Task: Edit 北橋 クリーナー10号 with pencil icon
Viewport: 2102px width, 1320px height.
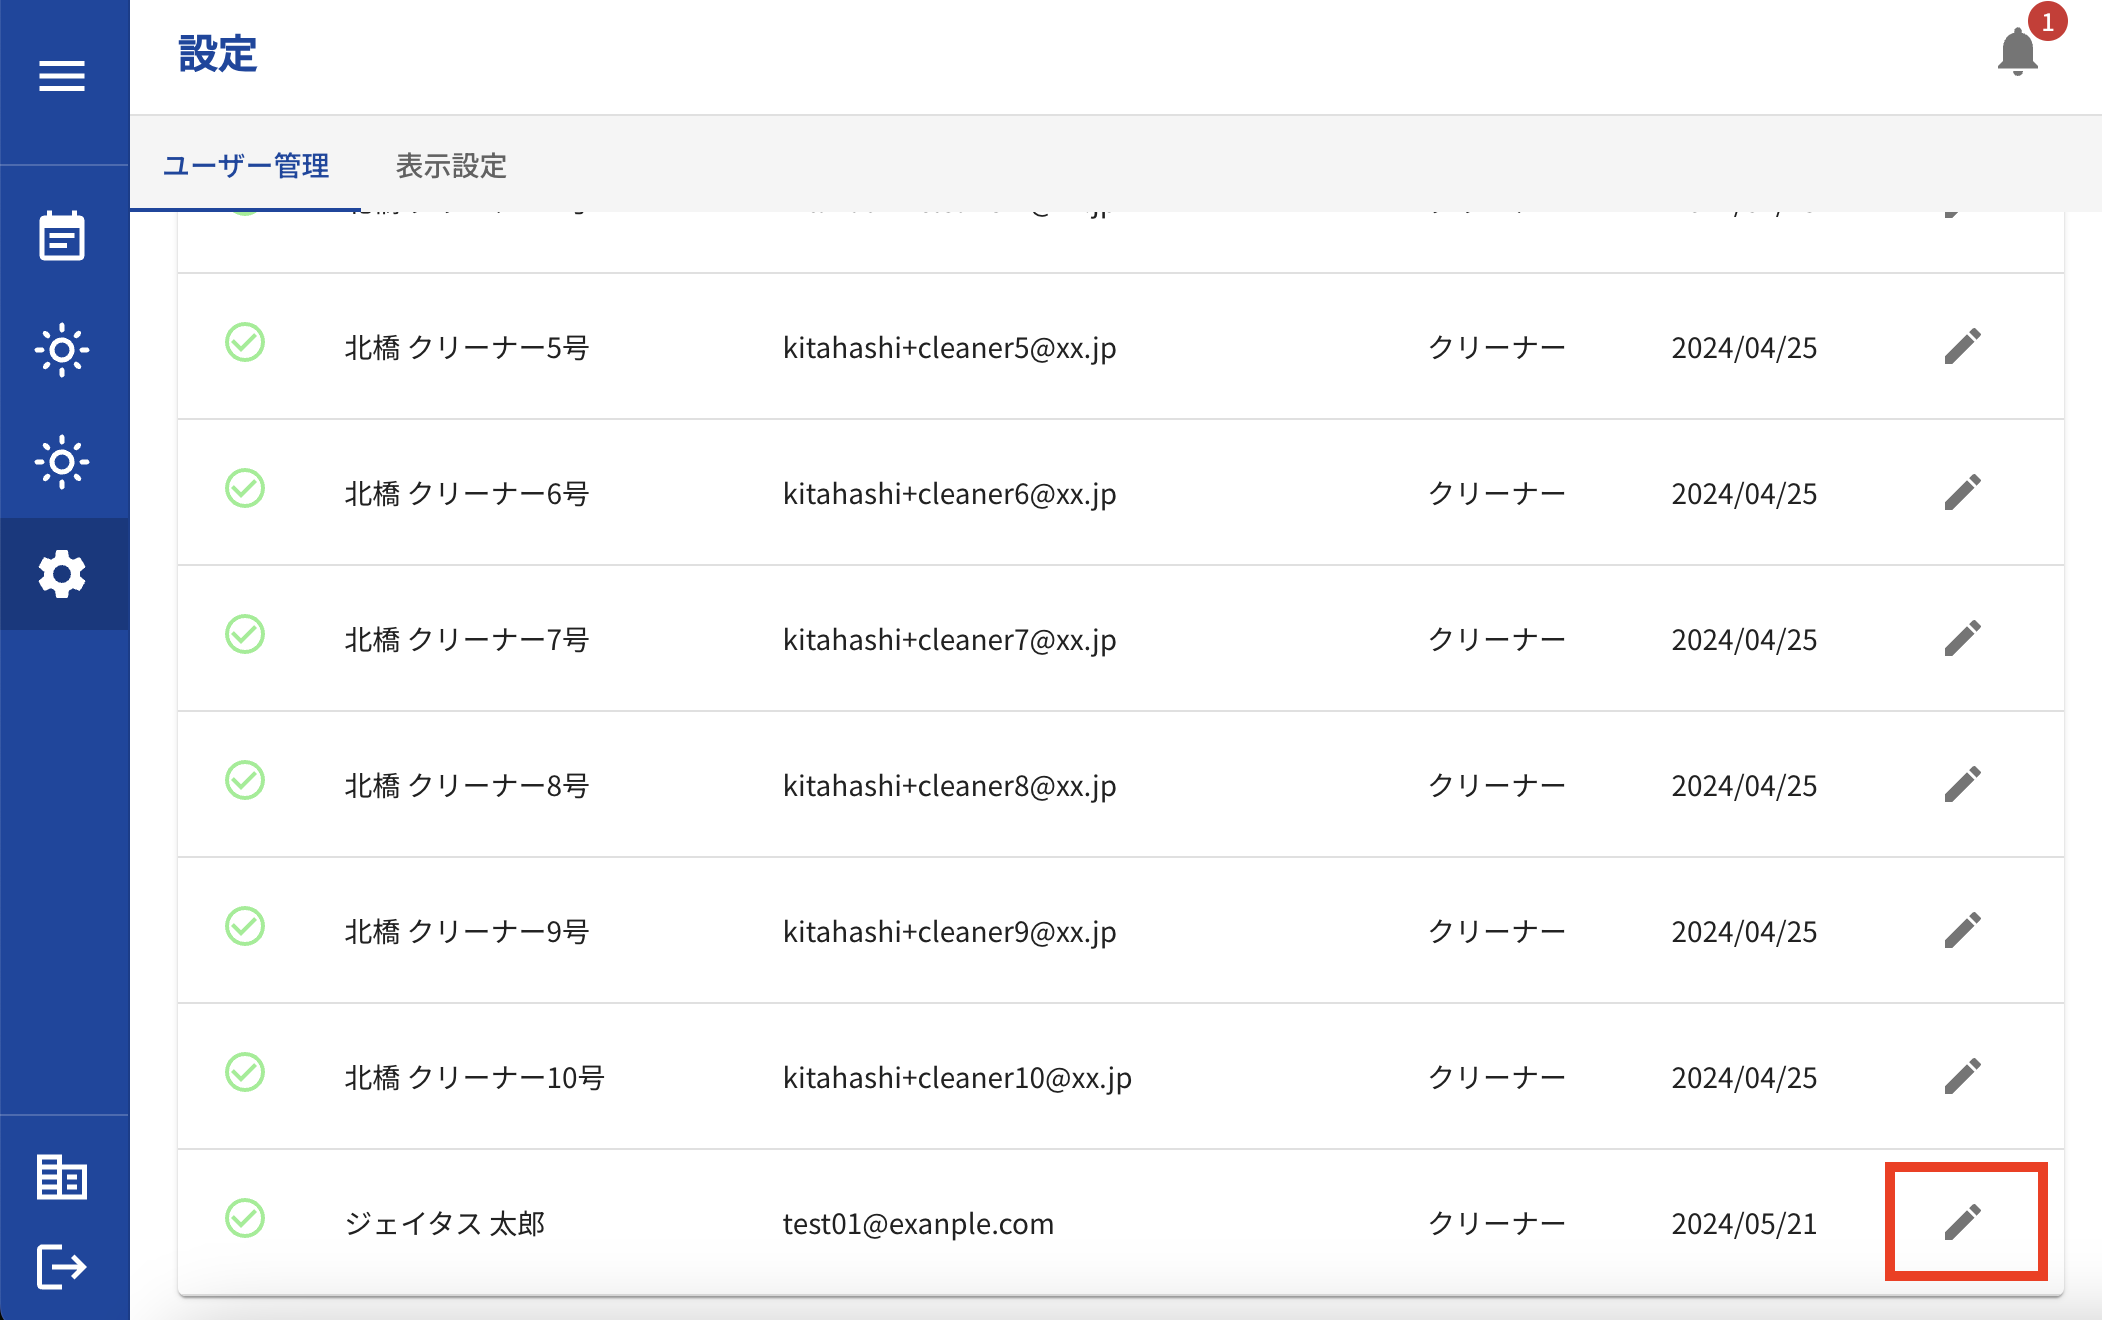Action: point(1962,1077)
